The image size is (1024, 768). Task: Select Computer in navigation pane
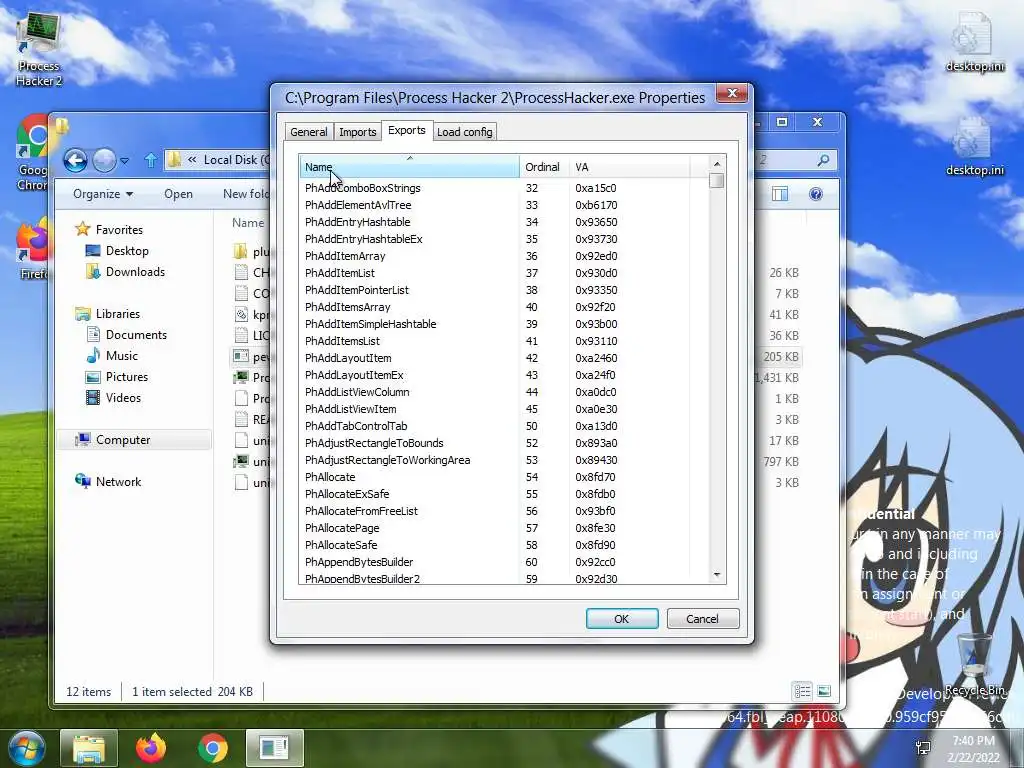click(x=123, y=440)
